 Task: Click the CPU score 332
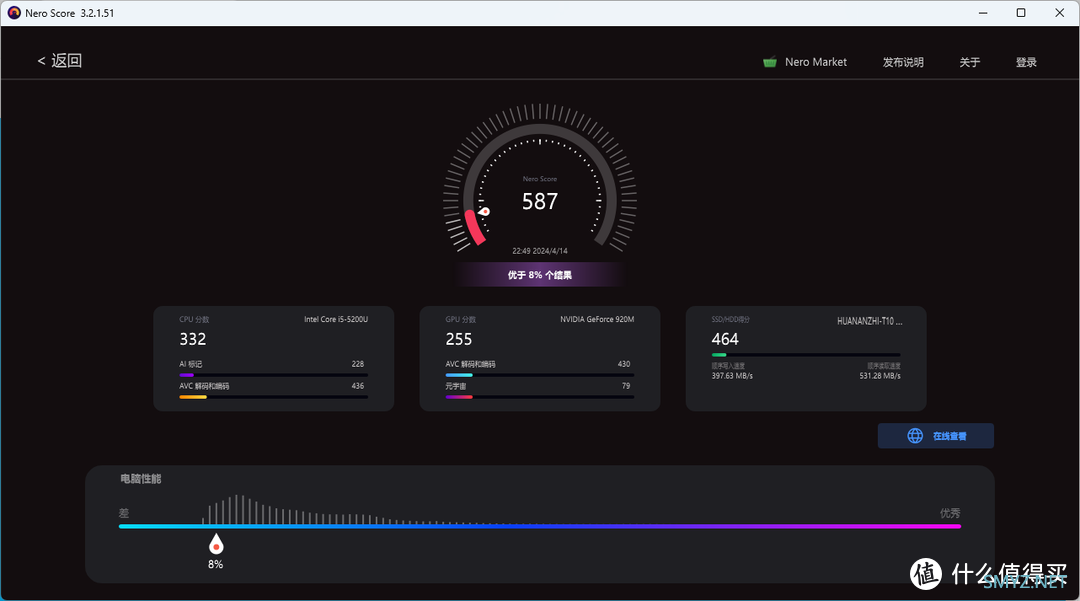[193, 339]
